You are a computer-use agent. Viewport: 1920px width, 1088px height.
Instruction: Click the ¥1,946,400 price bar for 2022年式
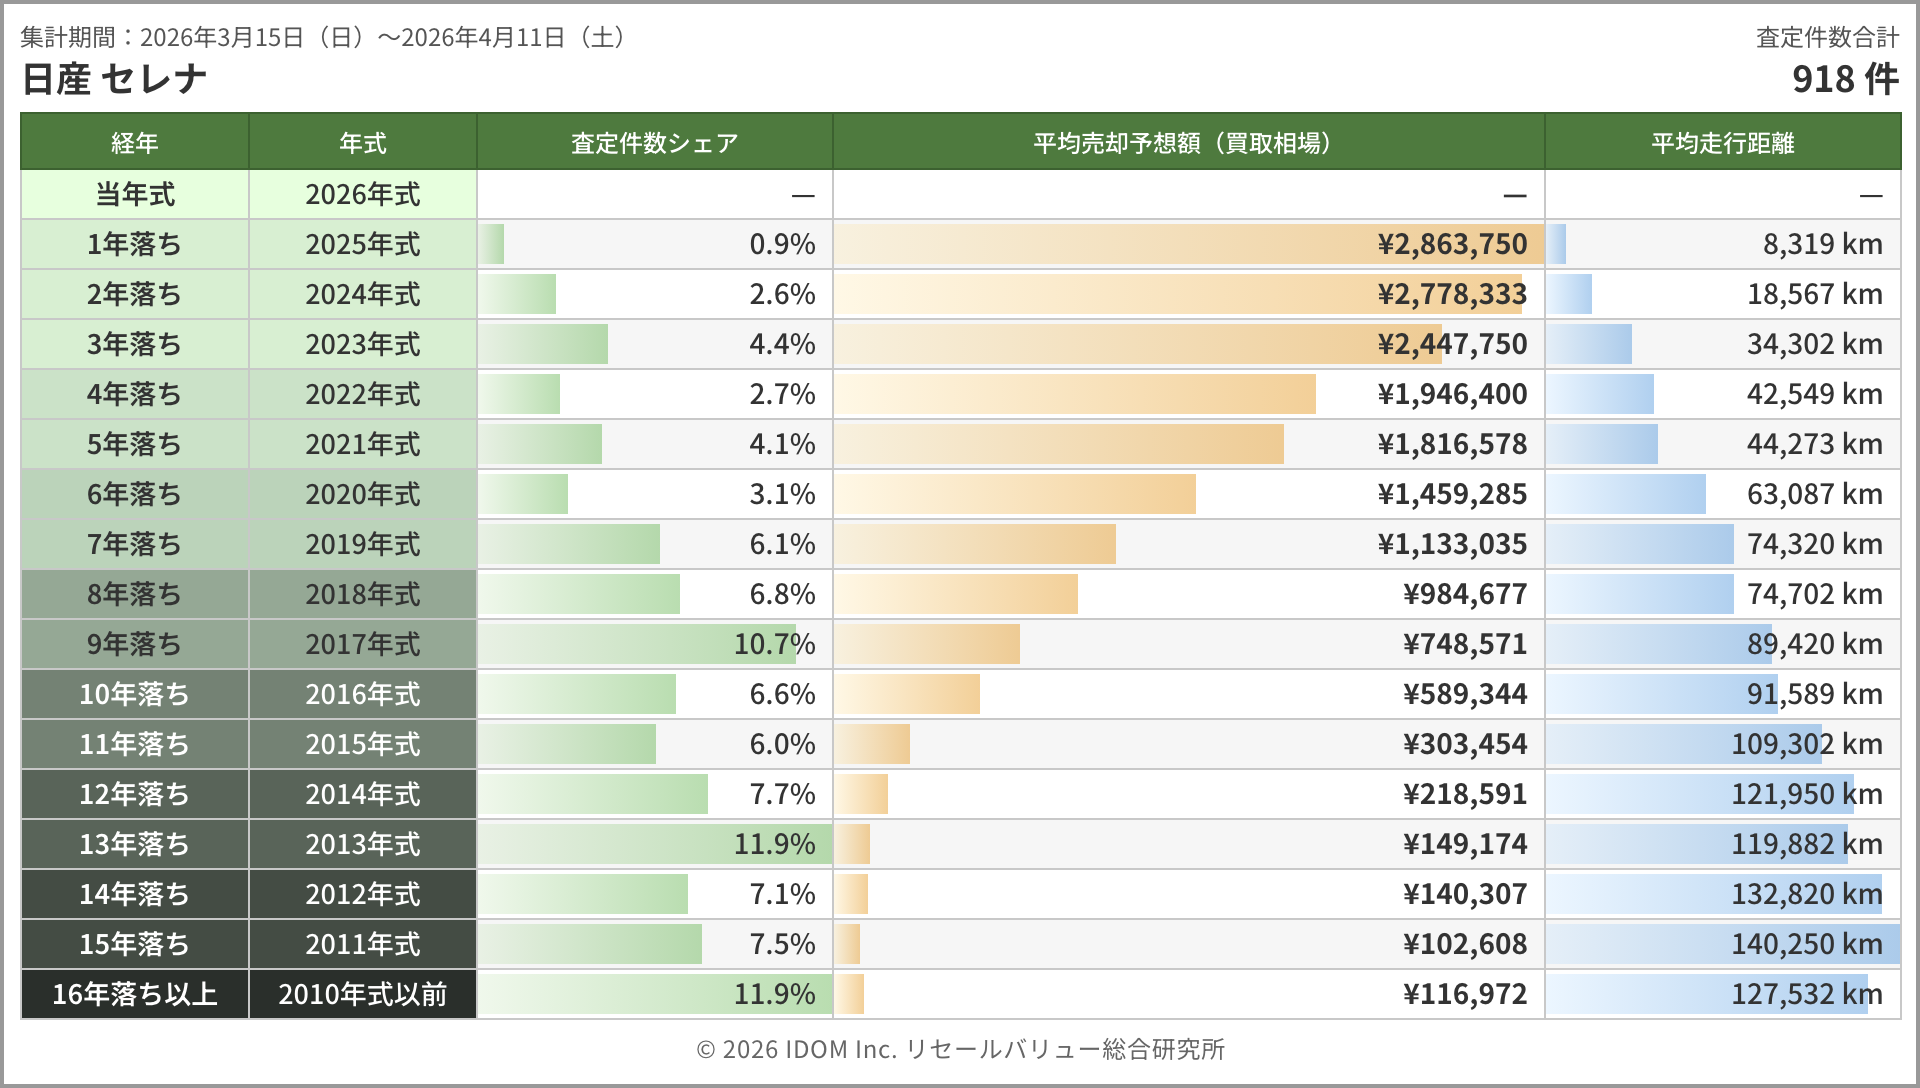coord(1075,394)
